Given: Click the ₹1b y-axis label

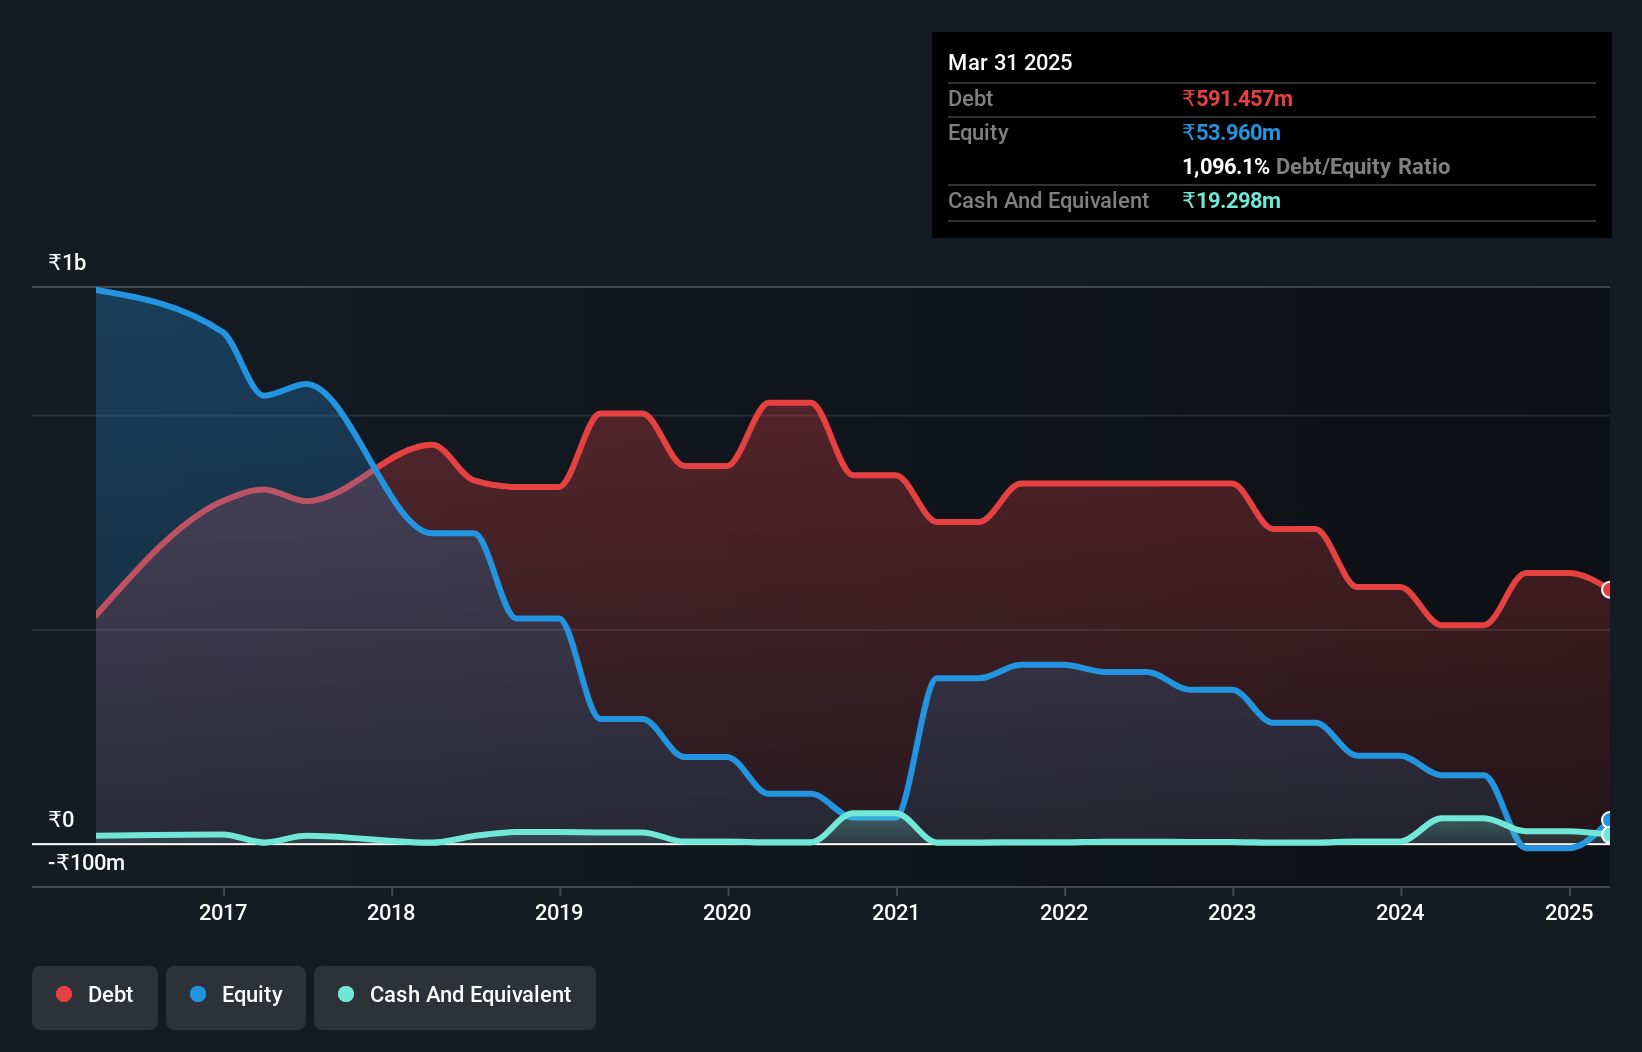Looking at the screenshot, I should (67, 263).
